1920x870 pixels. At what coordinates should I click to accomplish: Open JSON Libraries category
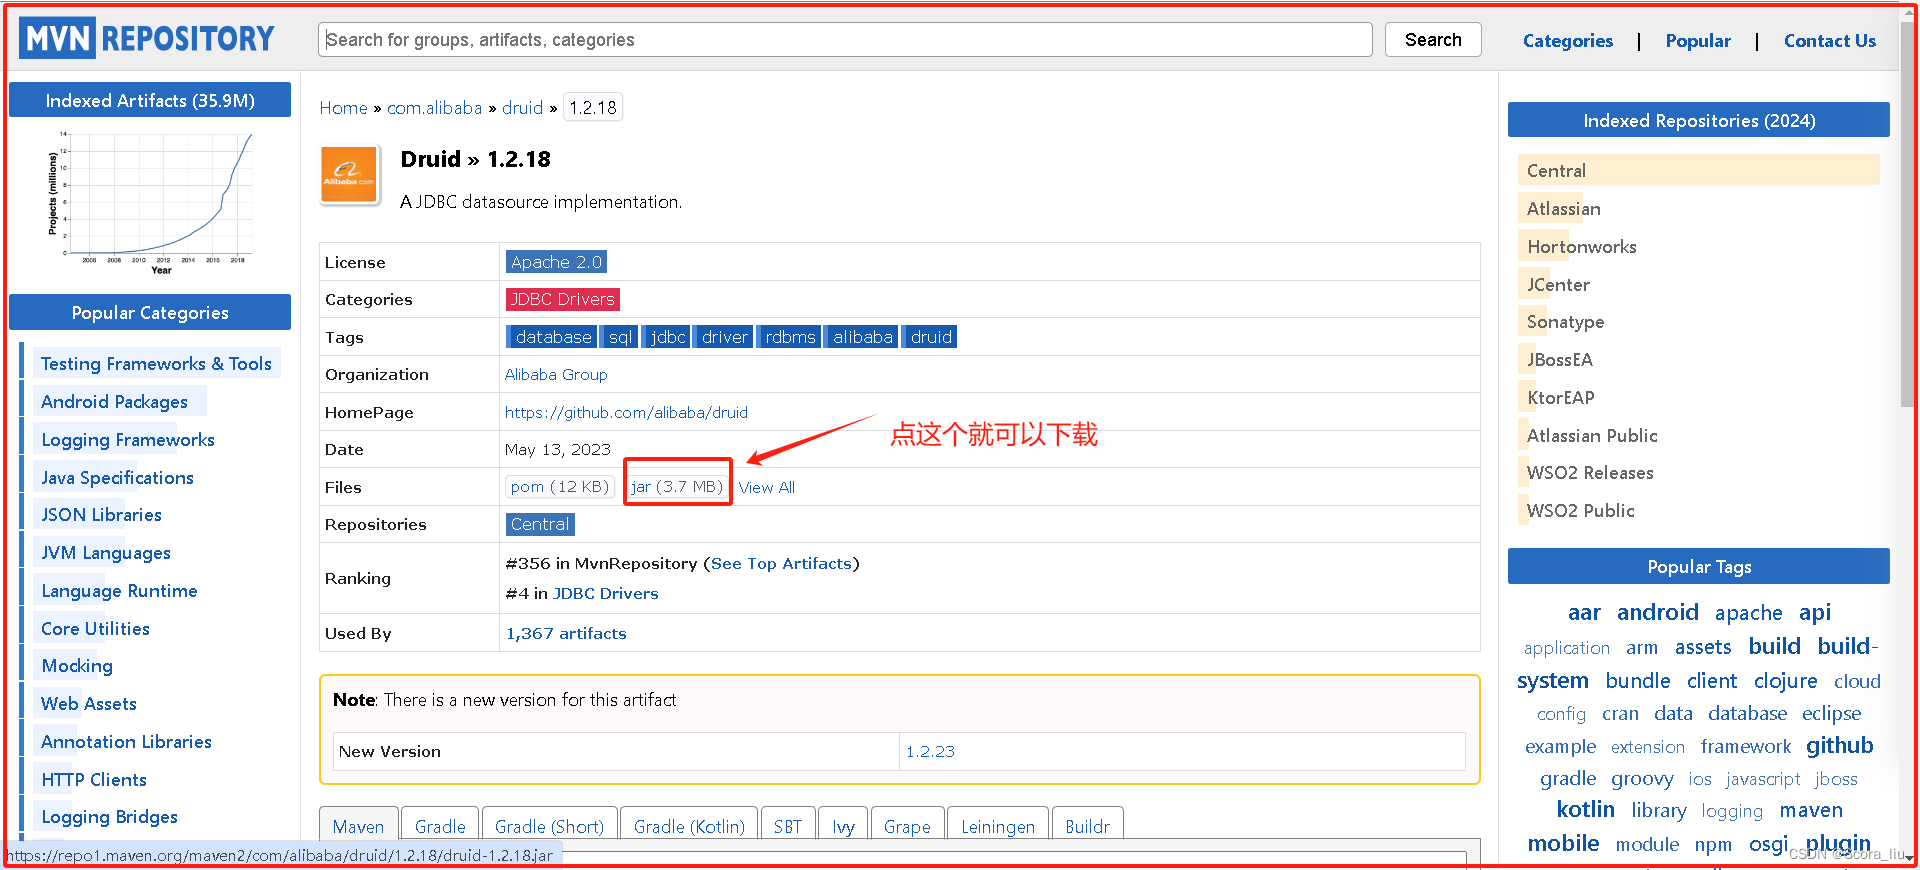101,515
